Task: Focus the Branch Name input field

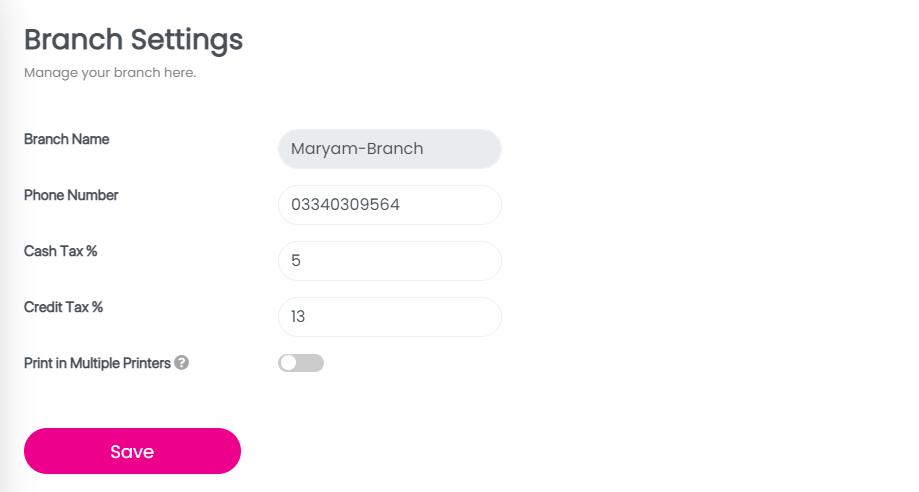Action: (x=389, y=149)
